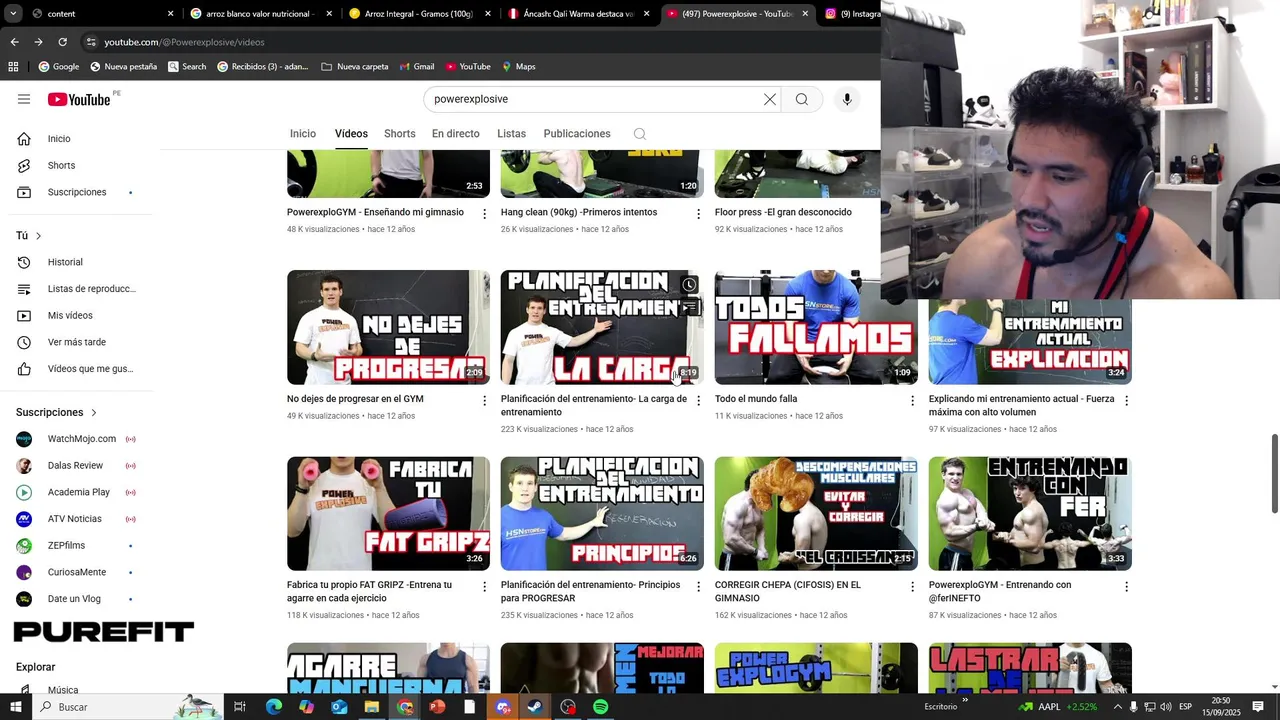Open Nueva carpeta bookmark folder
Screen dimensions: 1280x720
[355, 67]
